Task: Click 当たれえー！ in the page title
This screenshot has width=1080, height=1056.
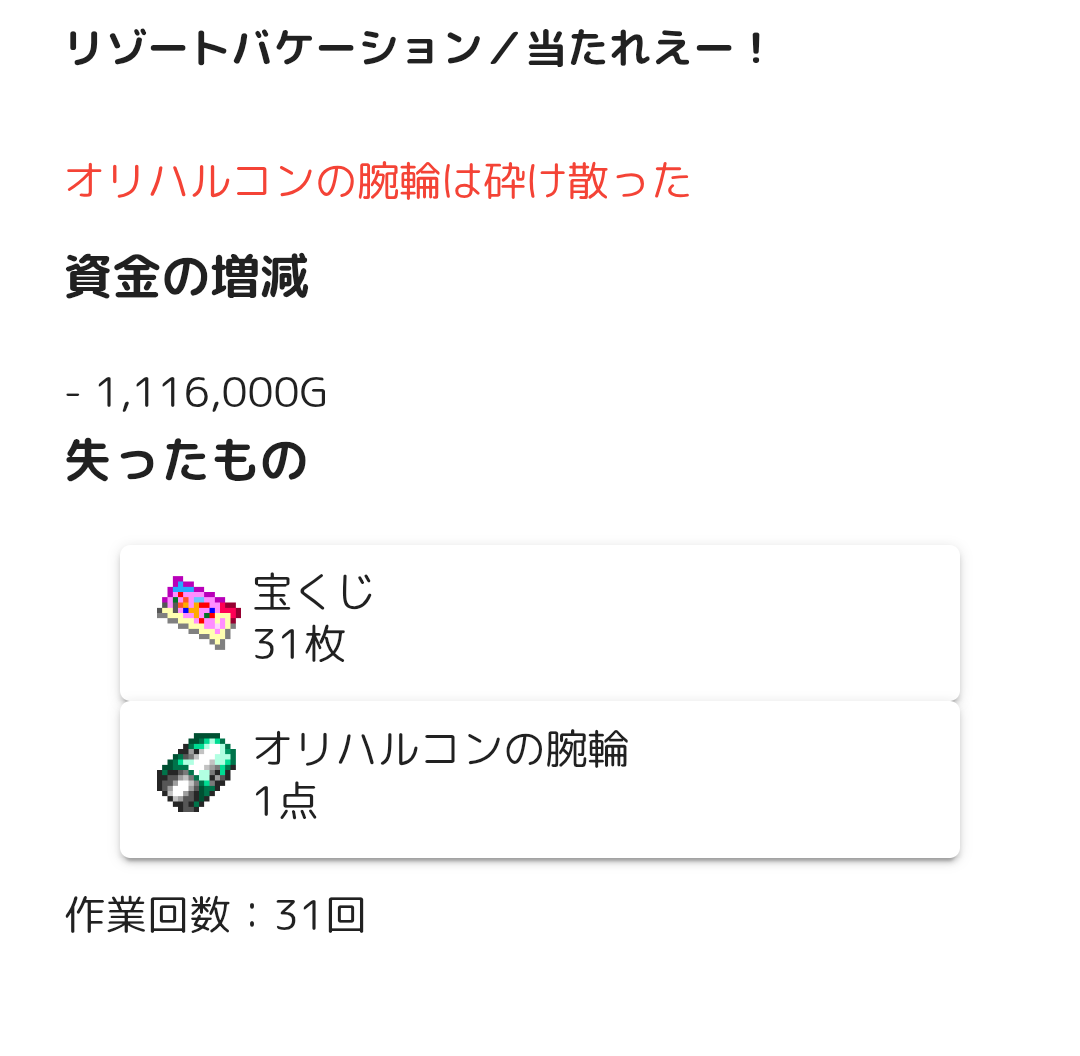Action: pyautogui.click(x=645, y=50)
